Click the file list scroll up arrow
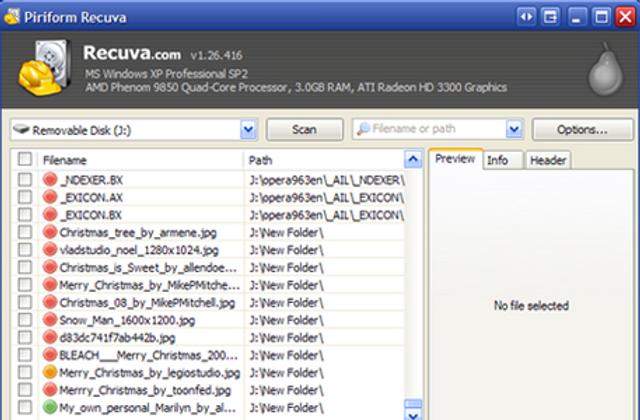The image size is (640, 420). pyautogui.click(x=413, y=160)
